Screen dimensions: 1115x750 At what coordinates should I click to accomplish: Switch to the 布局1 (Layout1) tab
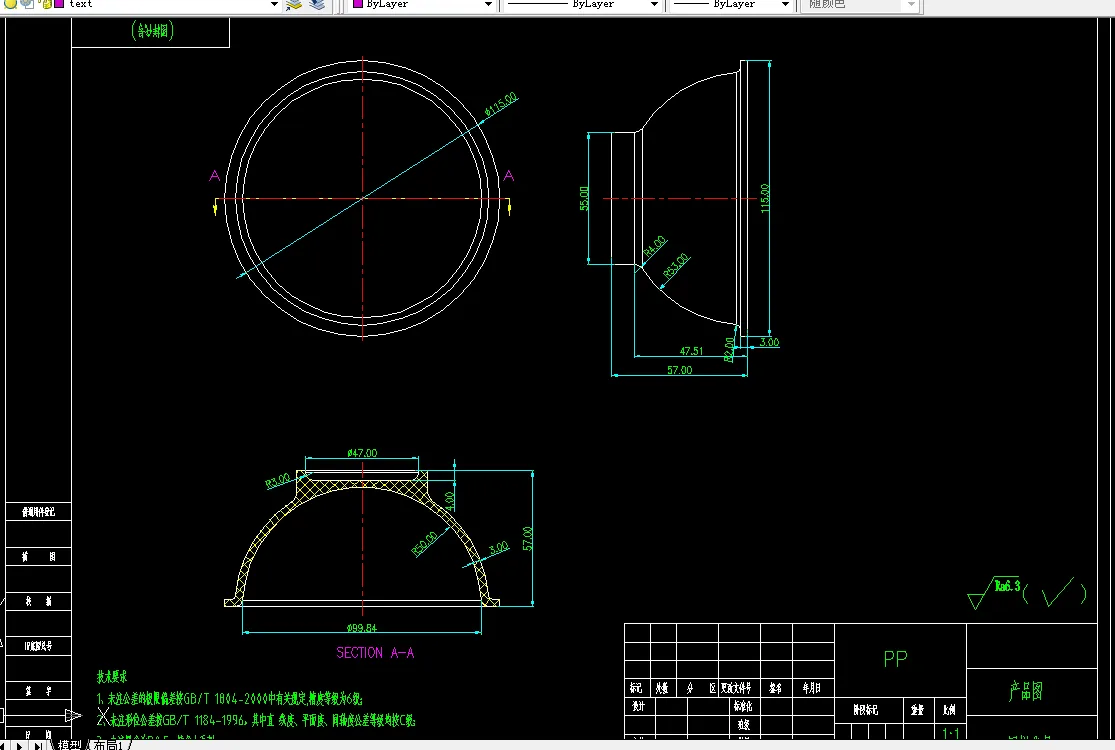coord(109,744)
